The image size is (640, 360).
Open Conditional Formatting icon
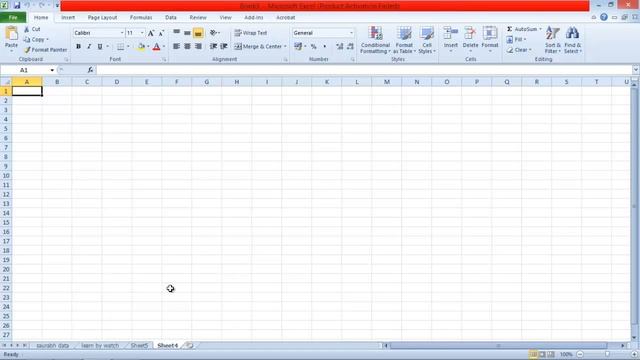376,33
